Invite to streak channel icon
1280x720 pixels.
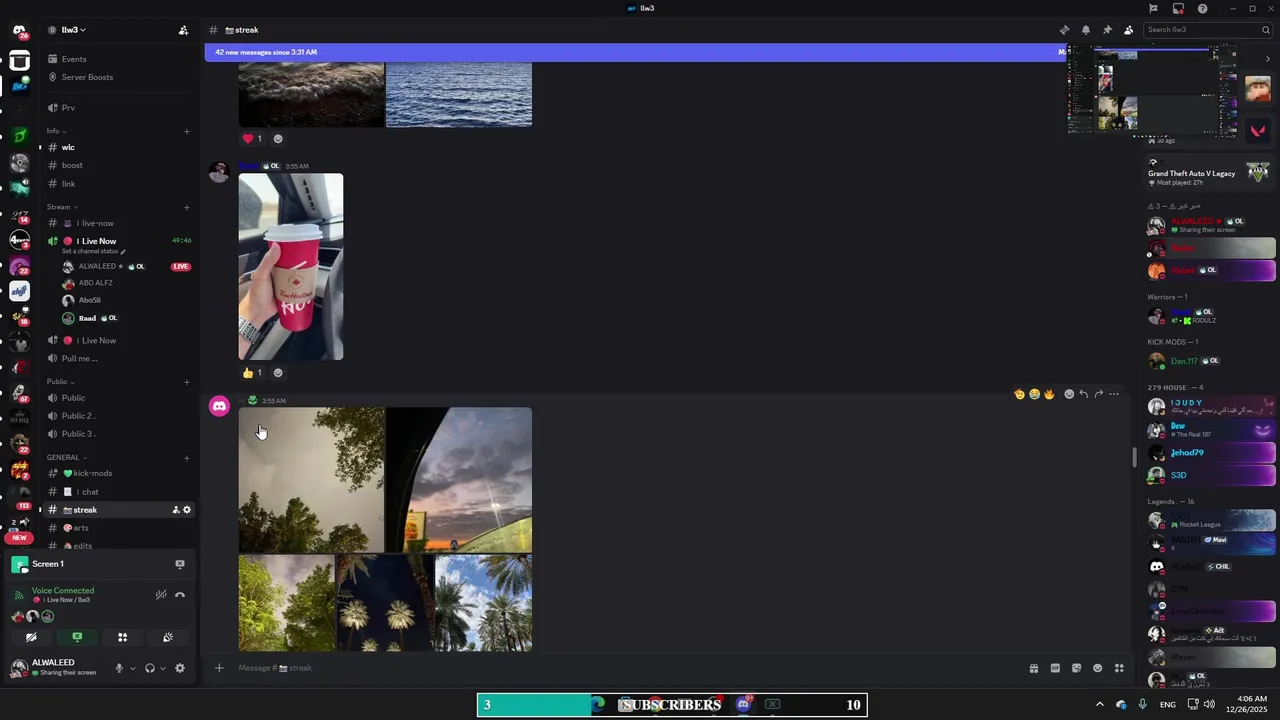tap(176, 510)
